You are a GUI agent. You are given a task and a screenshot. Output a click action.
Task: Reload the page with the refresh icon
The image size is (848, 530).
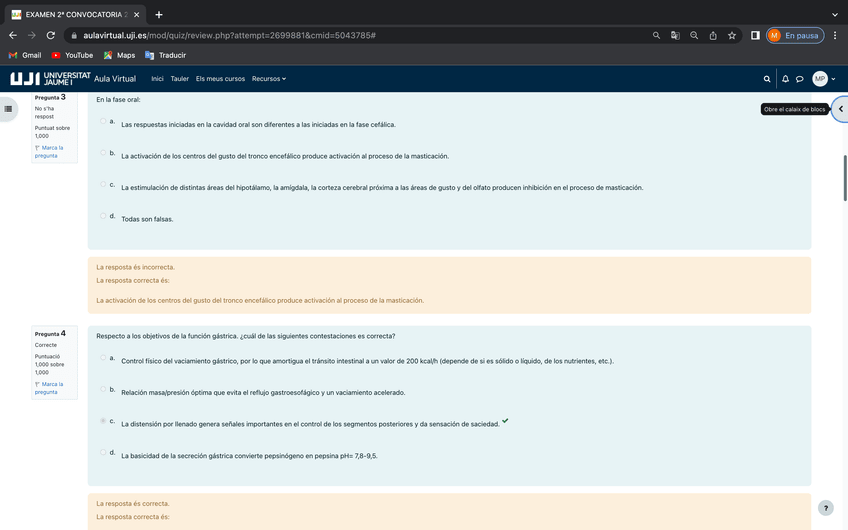51,35
